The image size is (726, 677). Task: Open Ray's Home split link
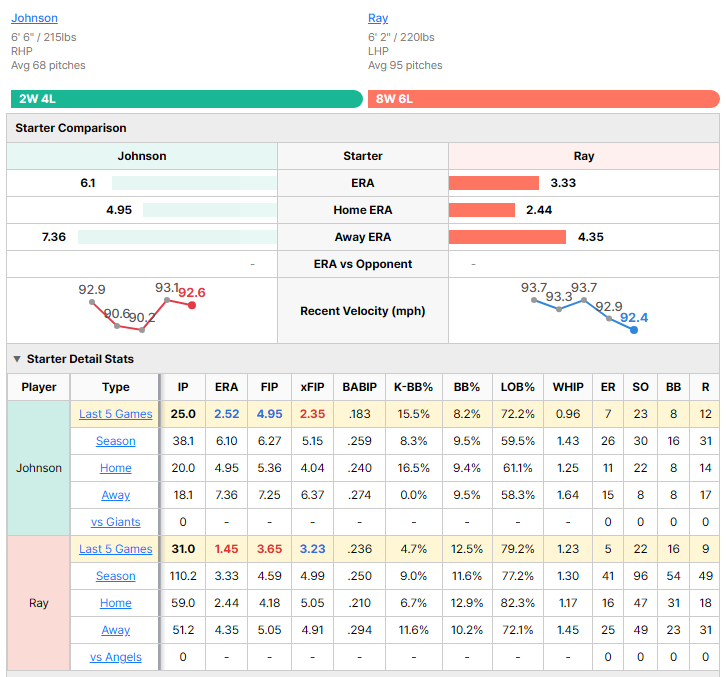[x=116, y=603]
